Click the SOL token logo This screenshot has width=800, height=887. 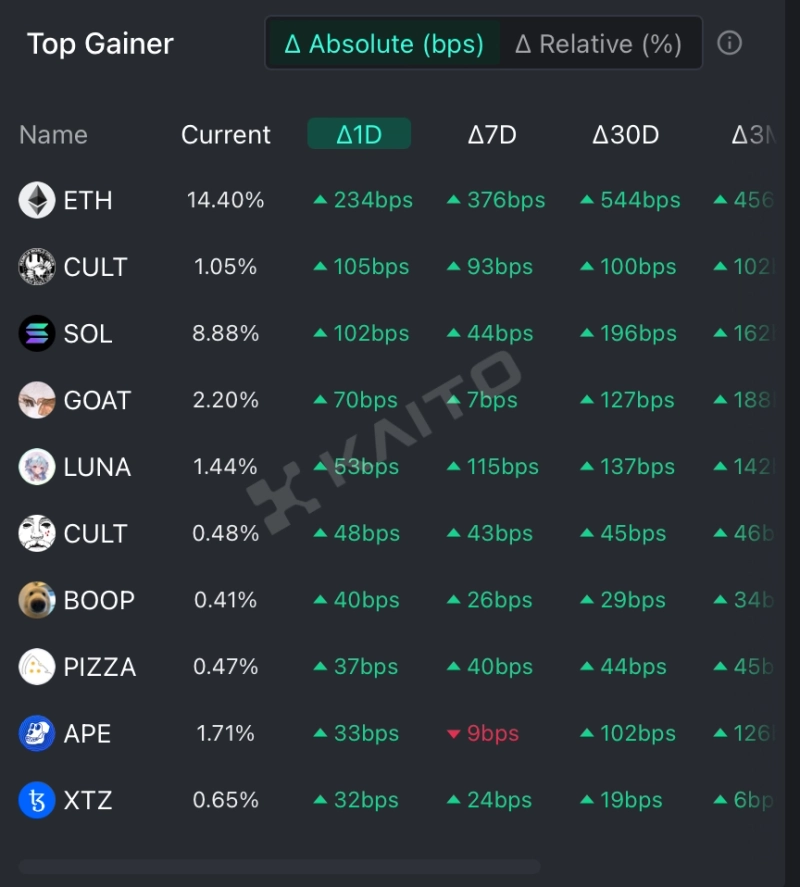click(x=37, y=333)
